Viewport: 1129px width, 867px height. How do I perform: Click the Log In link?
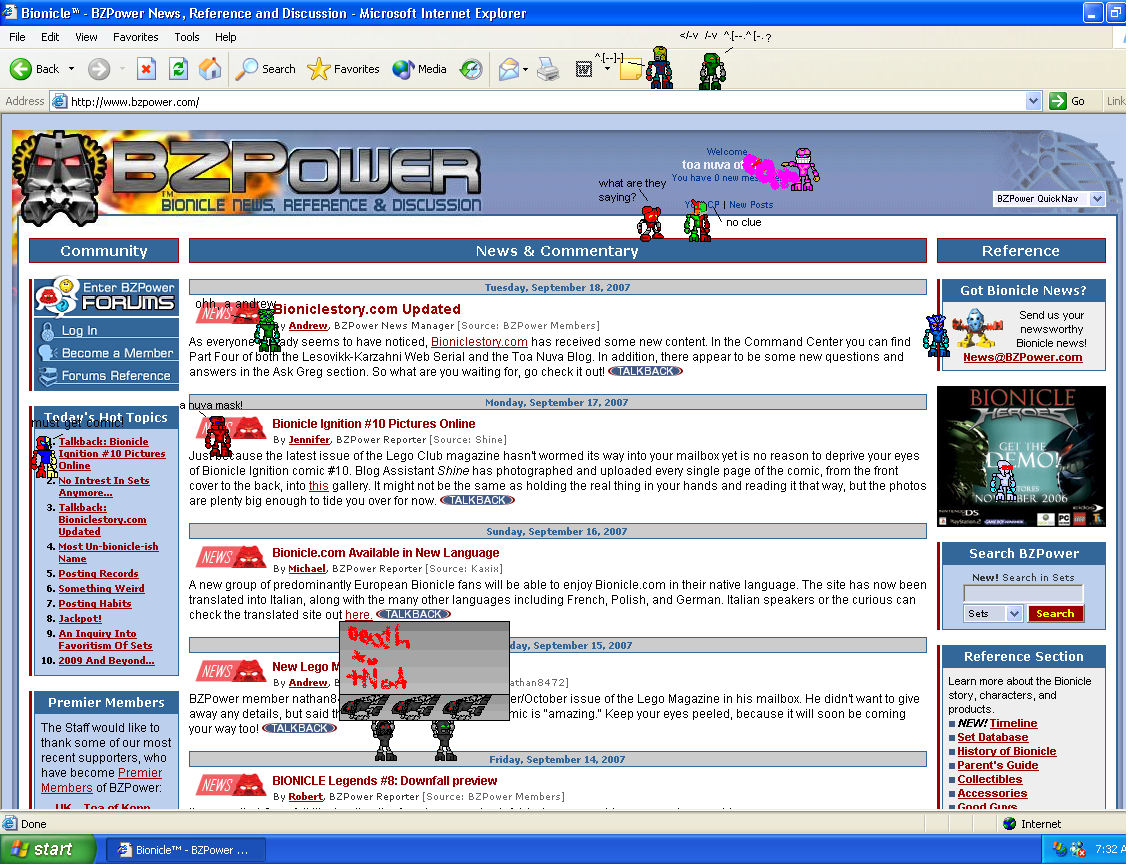coord(79,331)
